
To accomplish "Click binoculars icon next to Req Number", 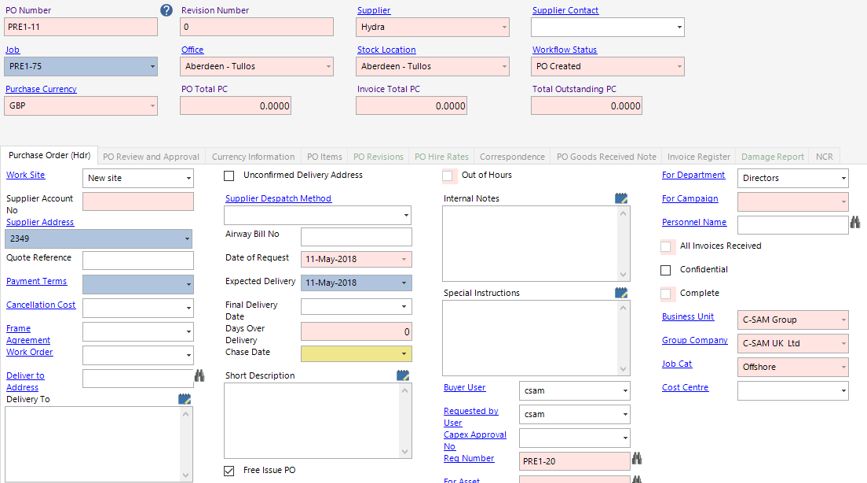I will (636, 459).
